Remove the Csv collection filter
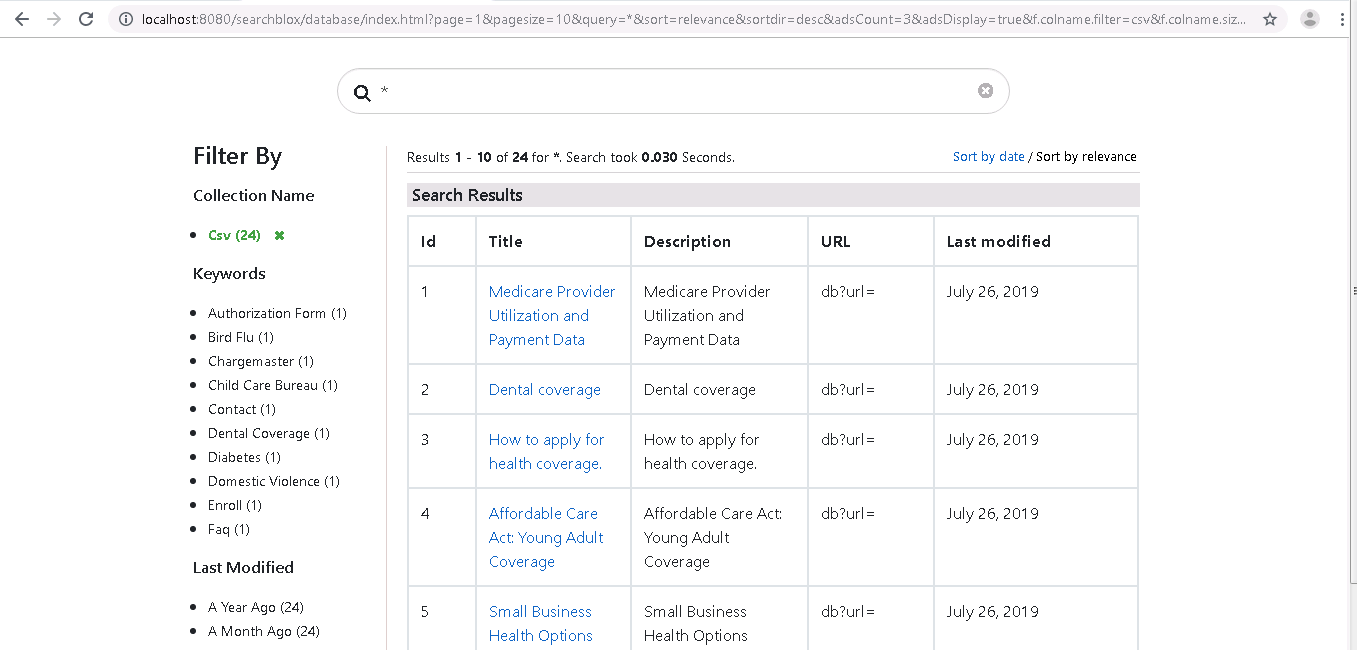Screen dimensions: 1357x650 [280, 236]
